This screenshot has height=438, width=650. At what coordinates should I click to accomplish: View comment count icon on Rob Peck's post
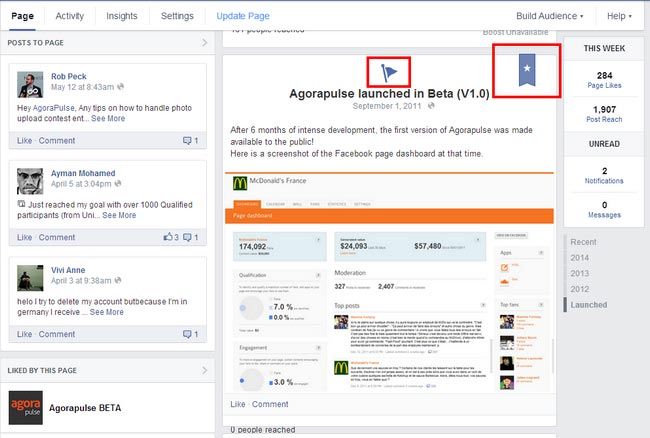pos(187,140)
